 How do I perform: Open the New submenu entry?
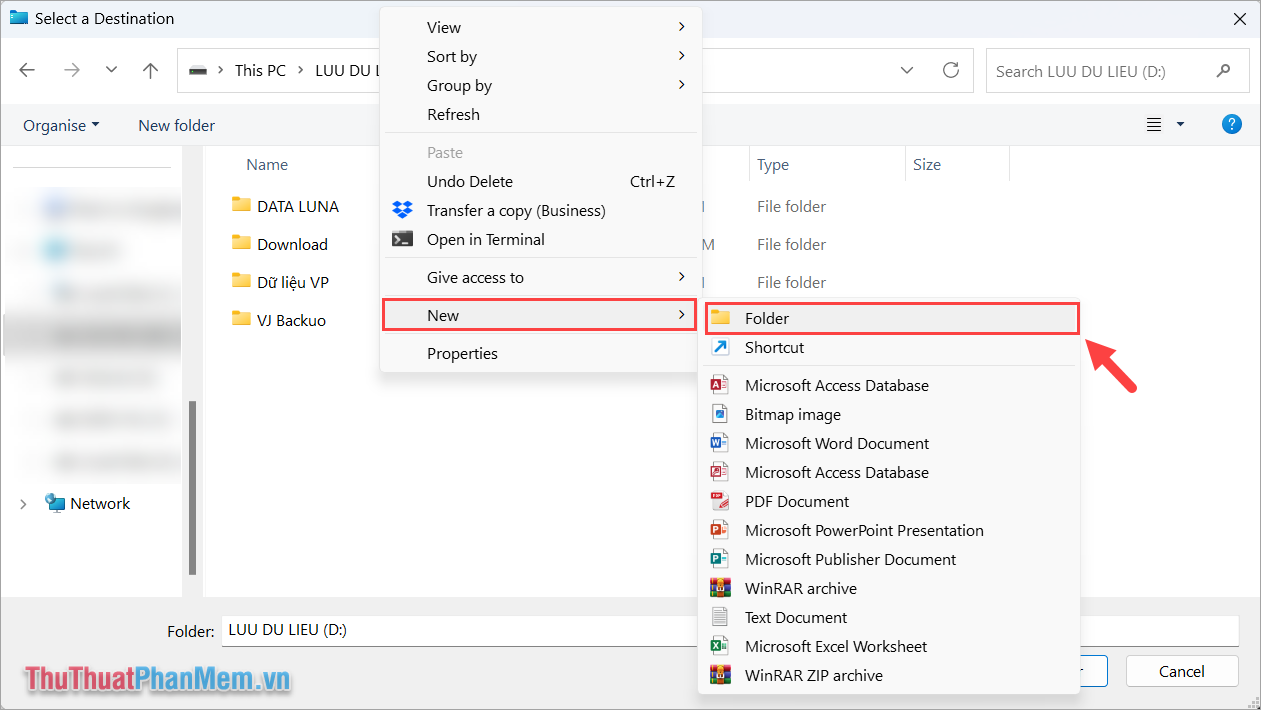[x=539, y=315]
